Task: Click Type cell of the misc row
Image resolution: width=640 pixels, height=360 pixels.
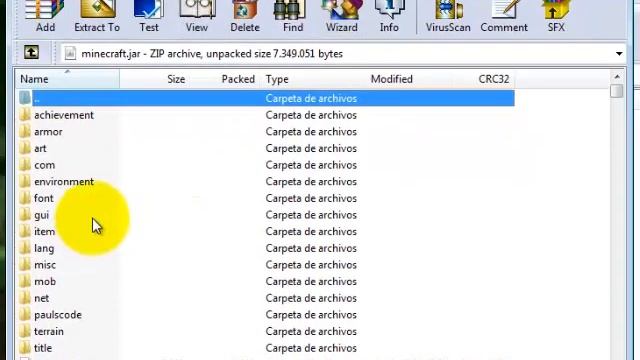Action: (311, 264)
